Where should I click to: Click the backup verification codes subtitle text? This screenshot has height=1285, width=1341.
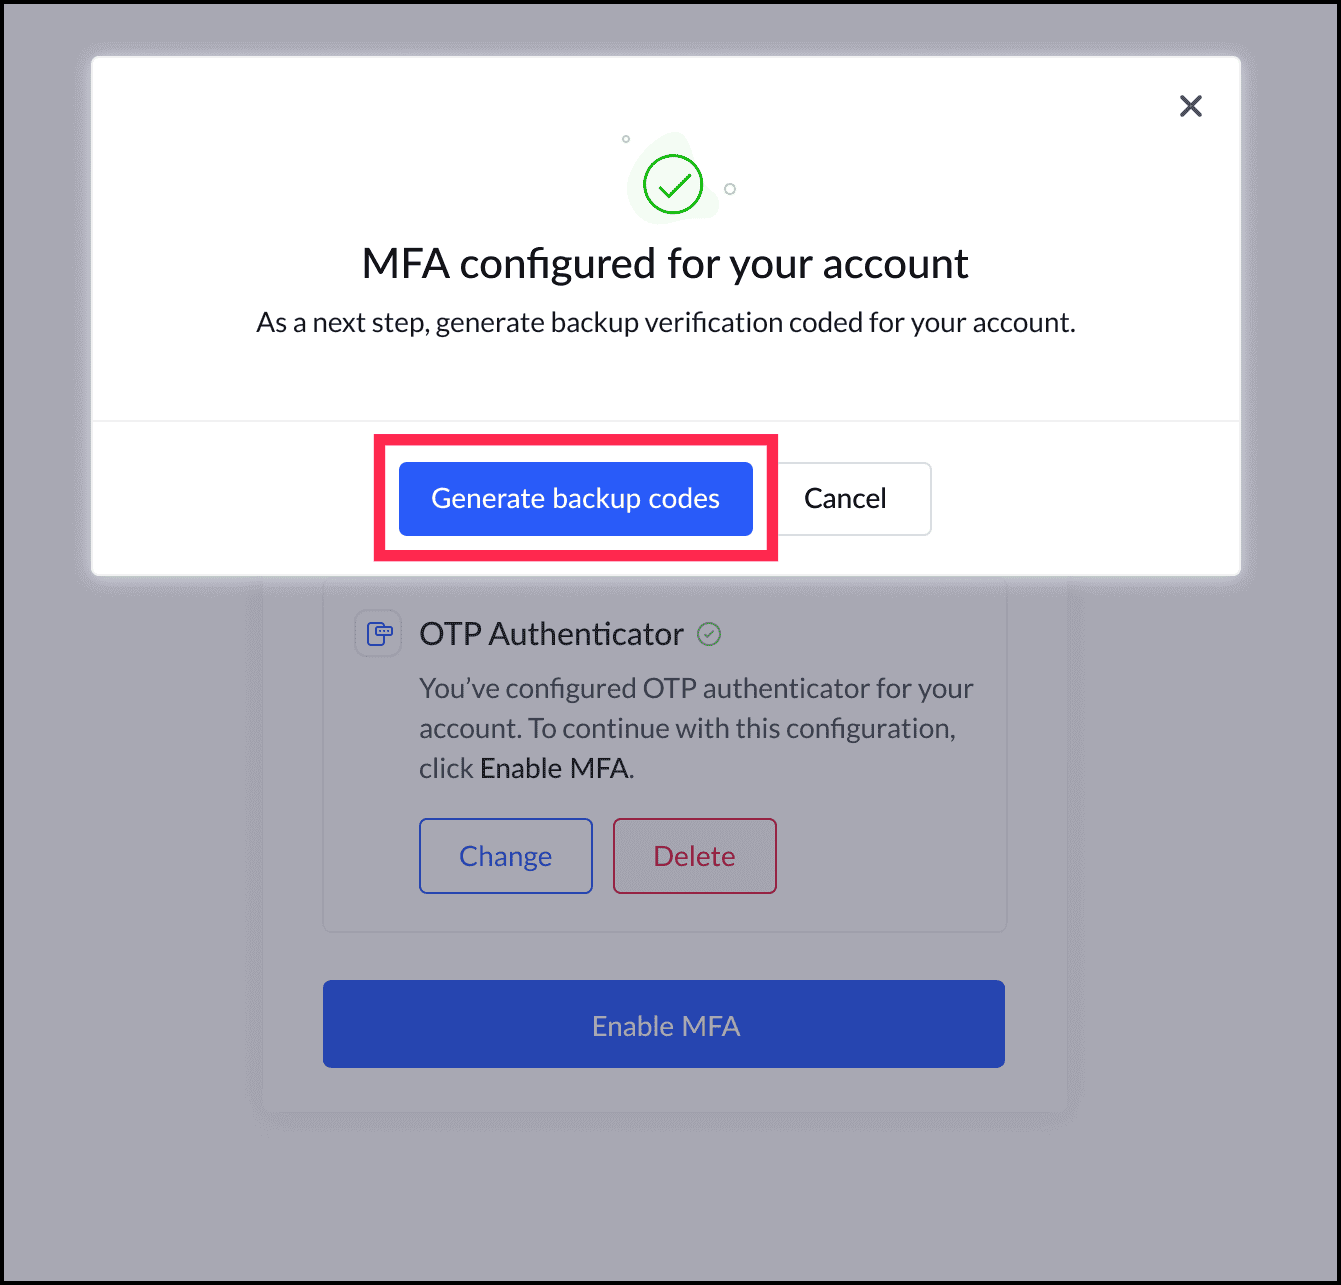(666, 323)
